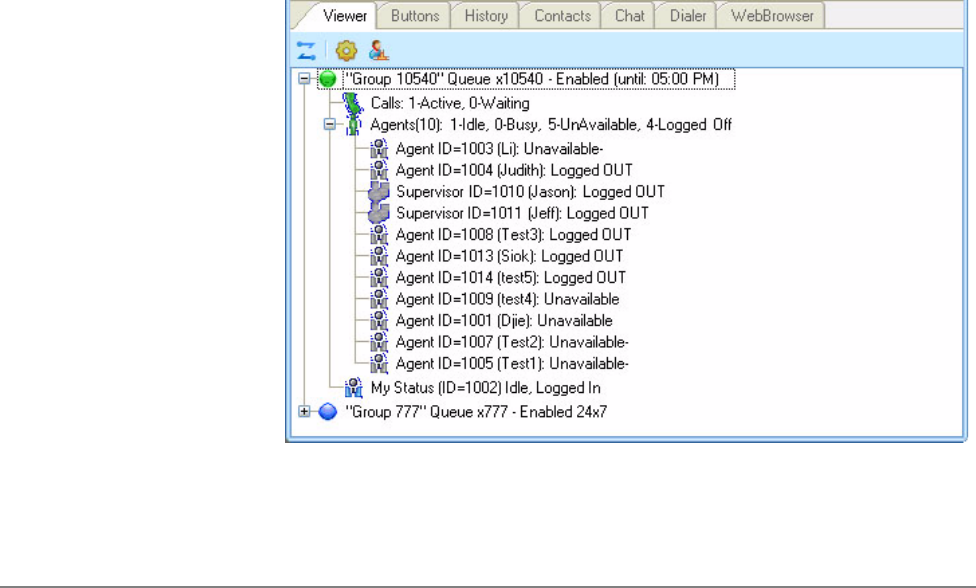Select "Agent ID=1004 (Judith): Logged OUT" text
Screen dimensions: 976x588
click(x=514, y=170)
